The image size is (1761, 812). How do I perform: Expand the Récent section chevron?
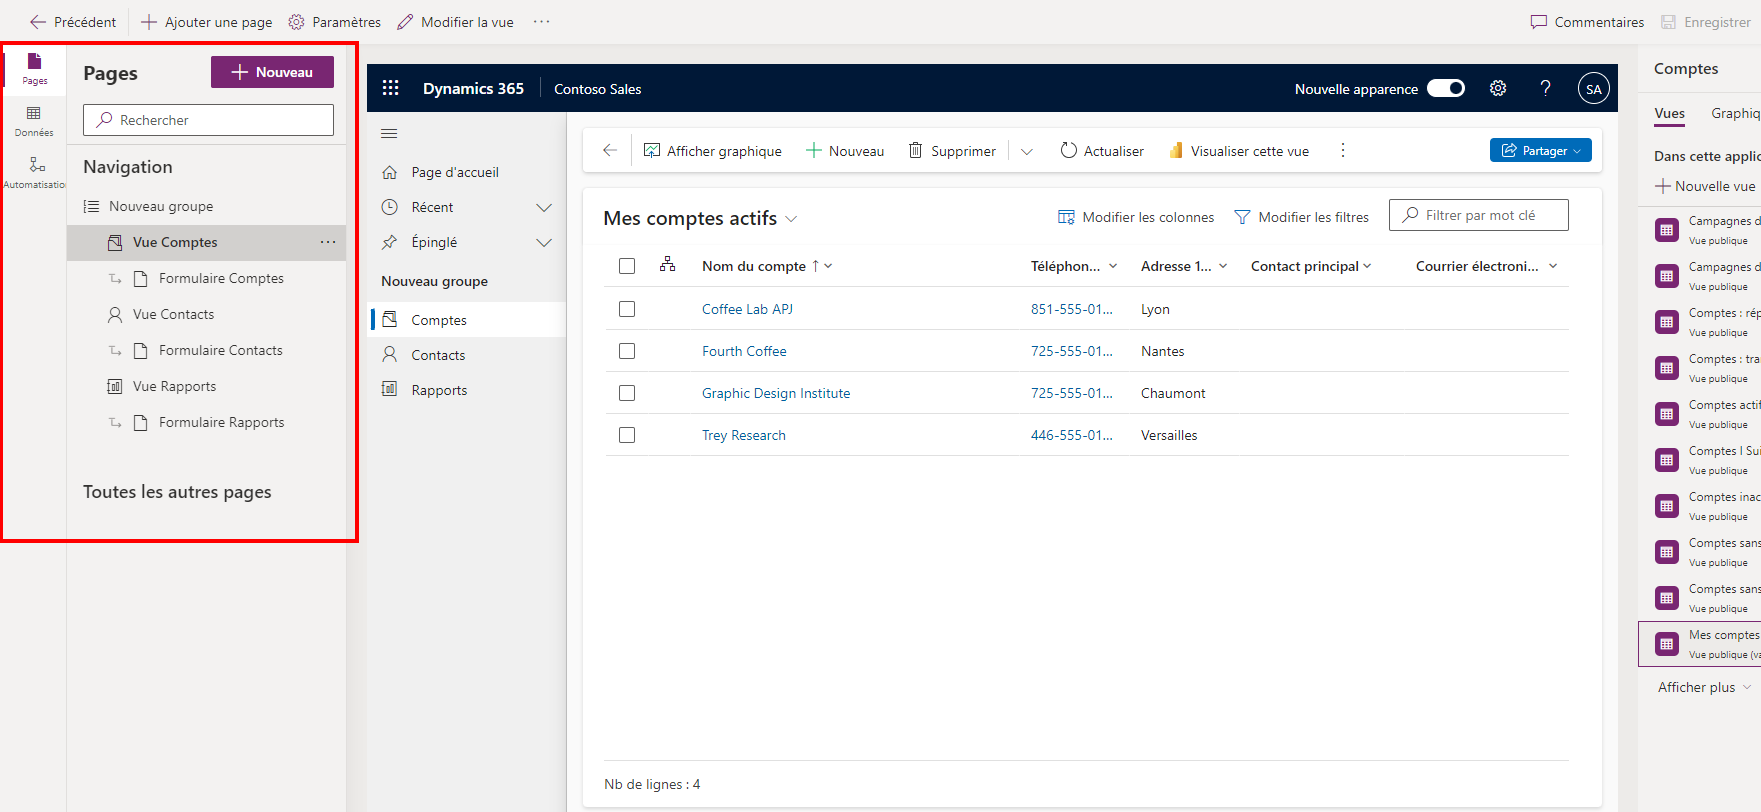click(544, 208)
